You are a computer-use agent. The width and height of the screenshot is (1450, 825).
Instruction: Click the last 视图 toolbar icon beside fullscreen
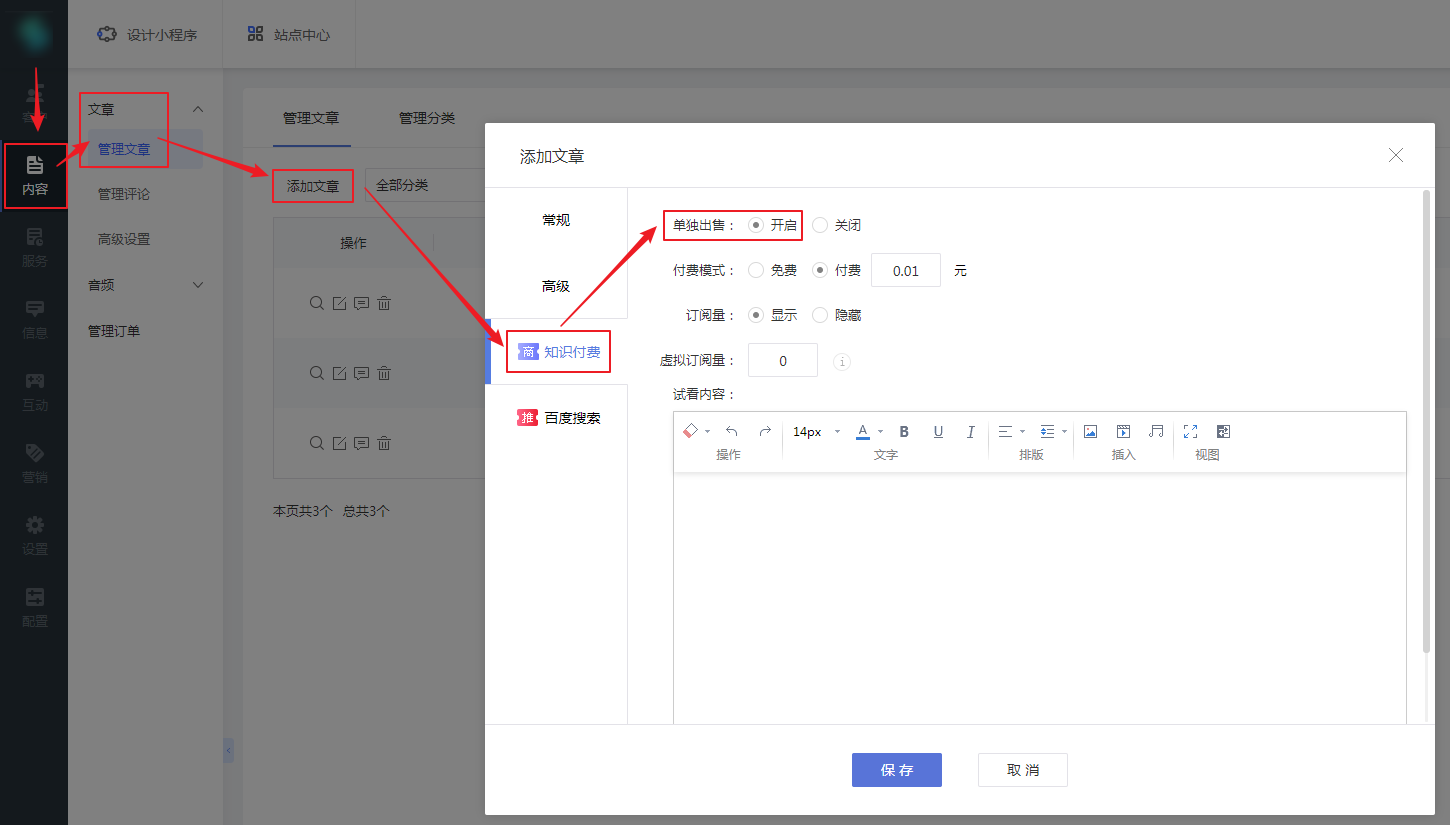pyautogui.click(x=1223, y=431)
